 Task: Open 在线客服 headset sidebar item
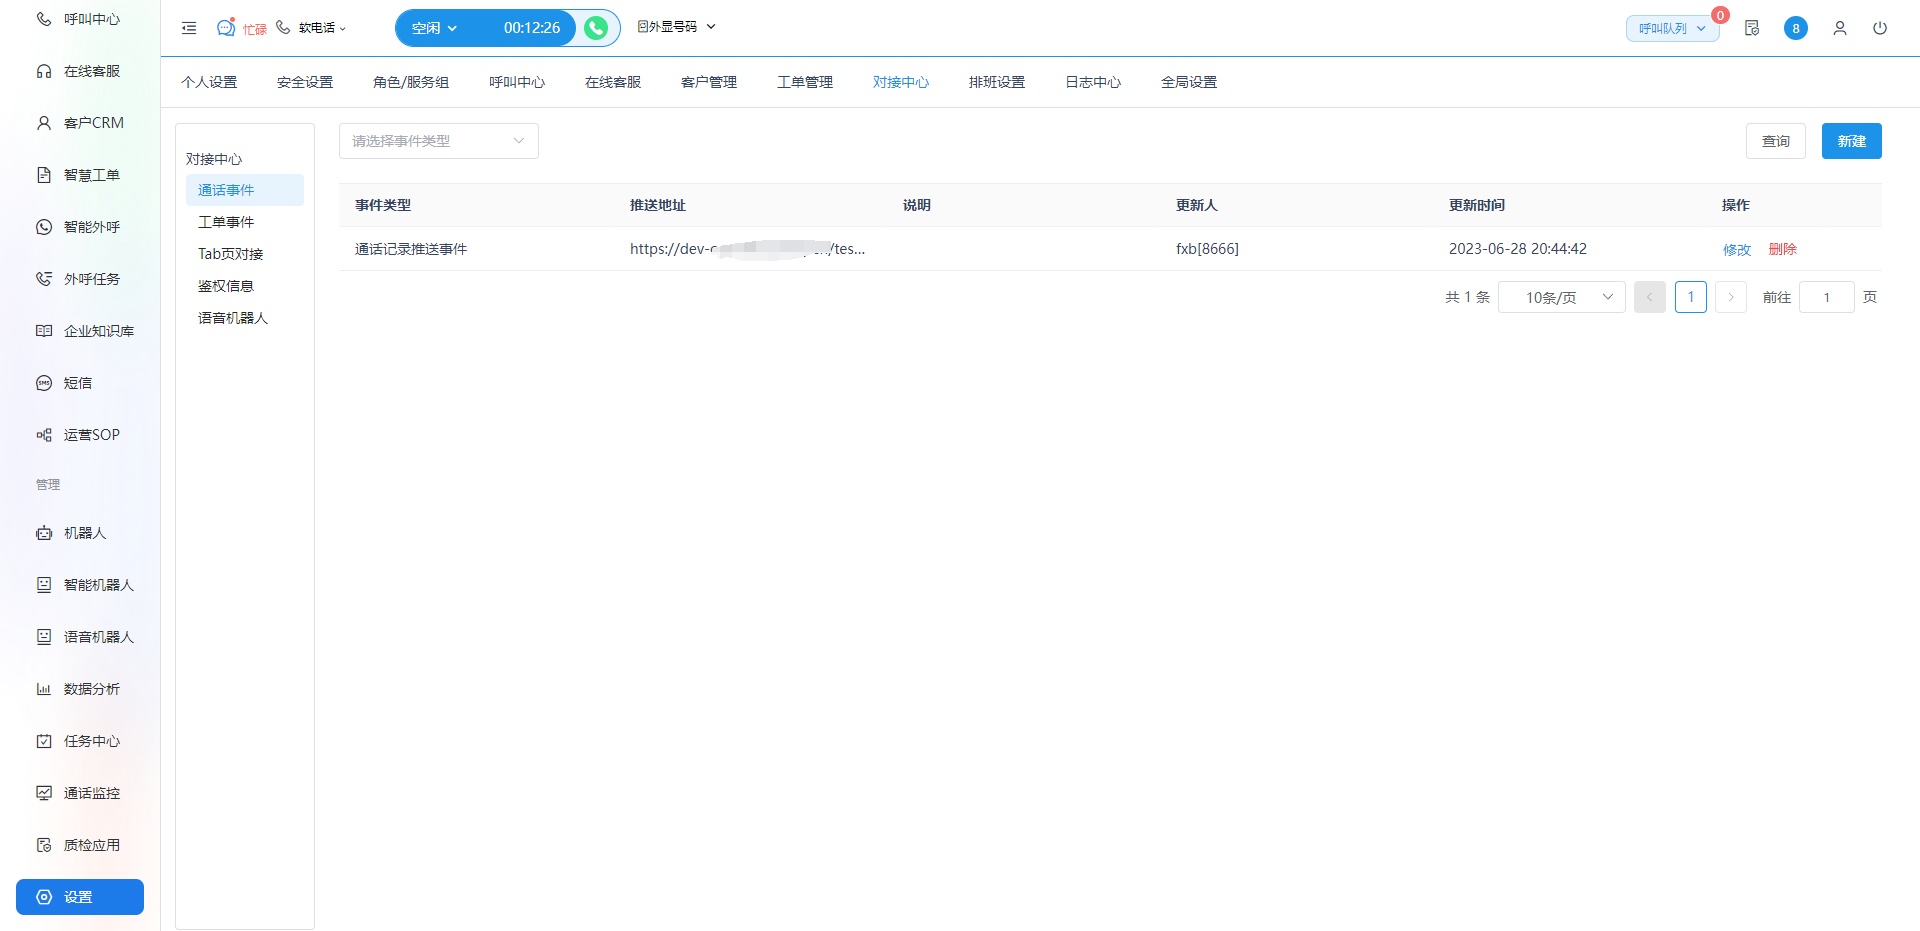(x=80, y=71)
